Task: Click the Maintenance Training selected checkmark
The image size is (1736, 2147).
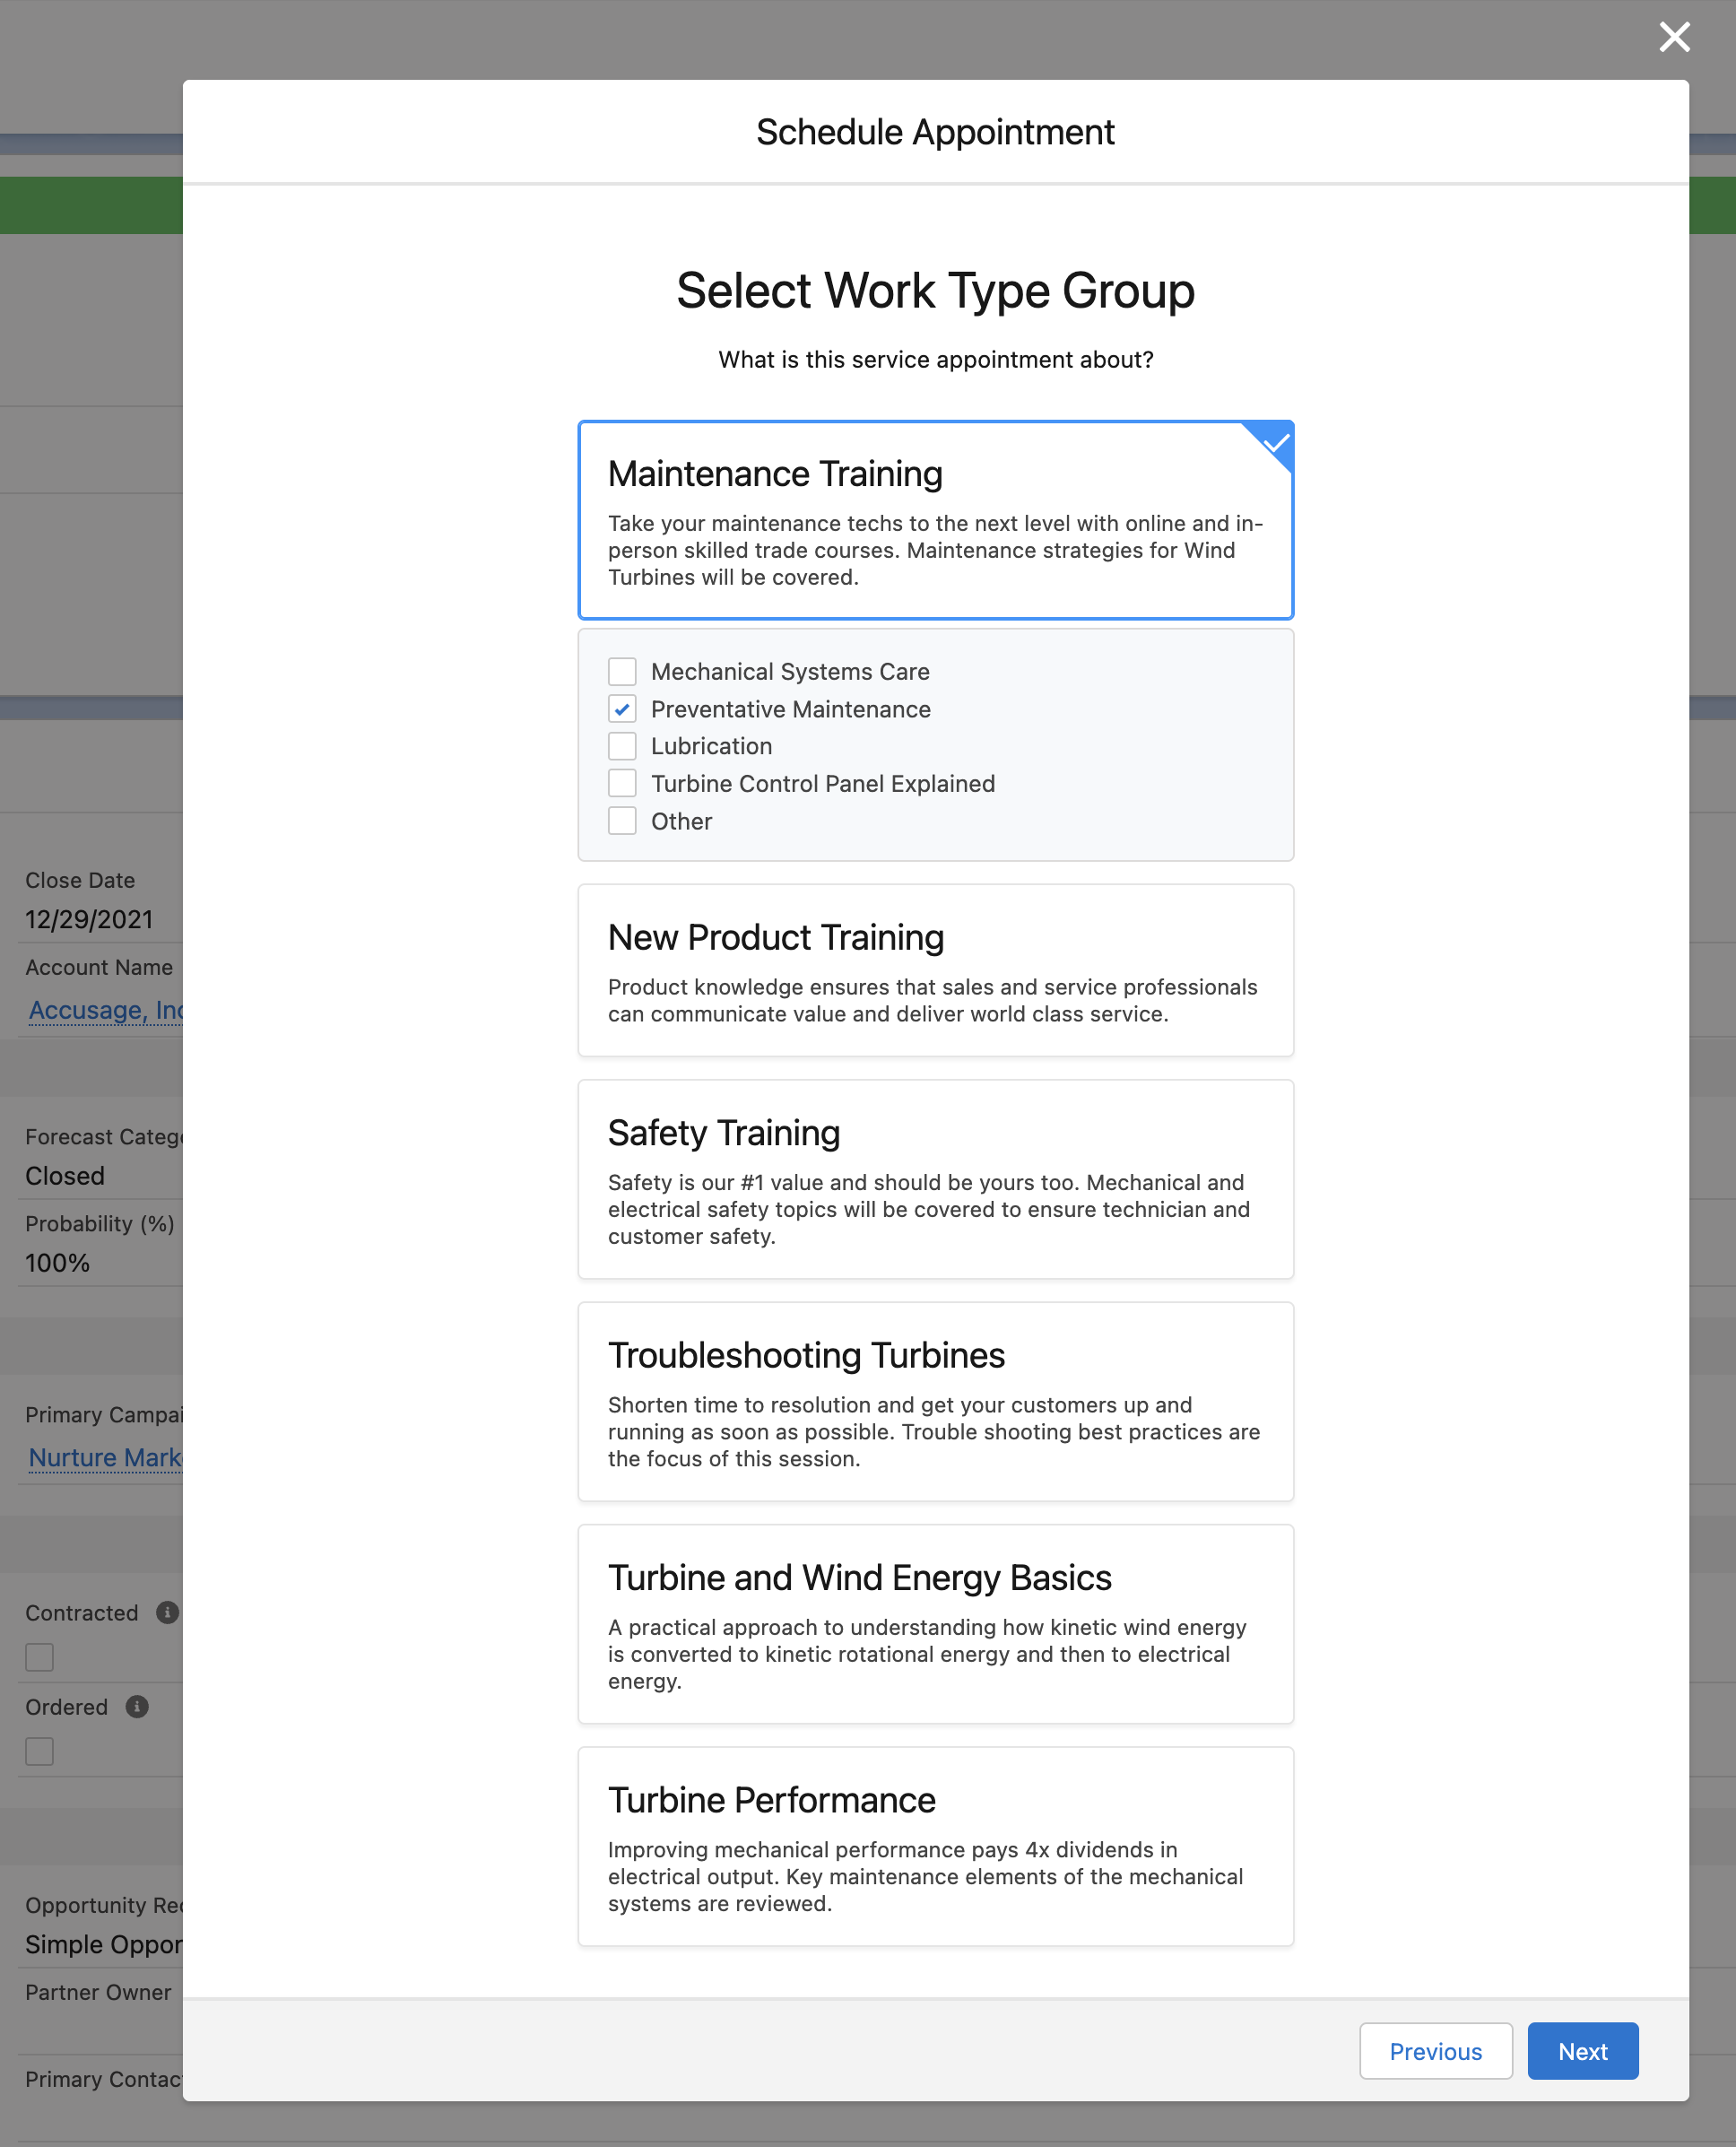Action: [1274, 441]
